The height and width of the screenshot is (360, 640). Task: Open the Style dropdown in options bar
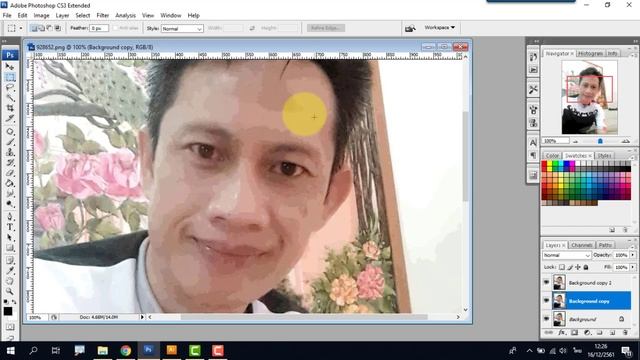182,29
